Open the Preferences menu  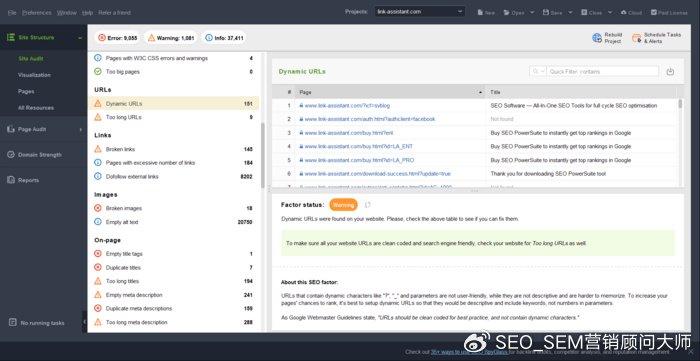pos(37,13)
